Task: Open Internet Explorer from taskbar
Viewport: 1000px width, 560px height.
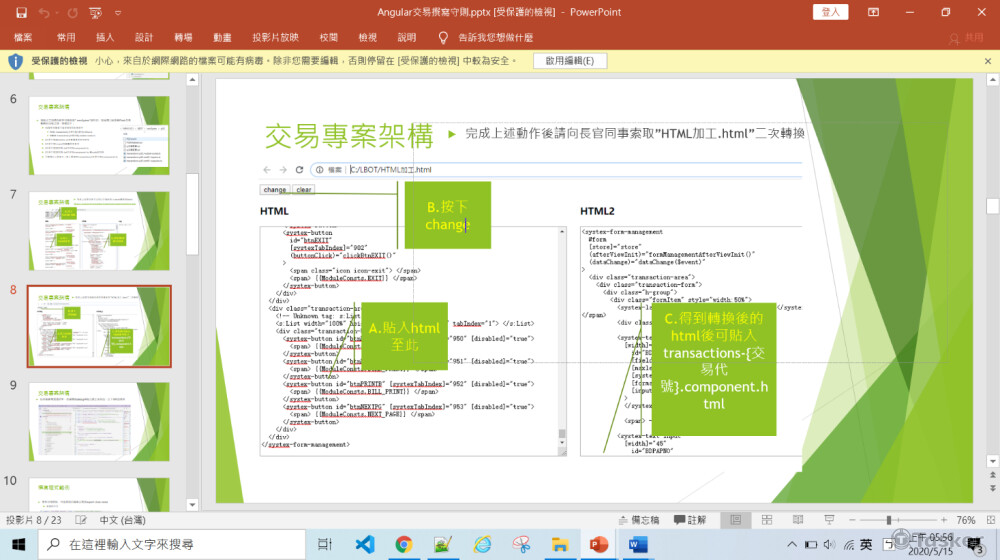Action: [x=482, y=544]
